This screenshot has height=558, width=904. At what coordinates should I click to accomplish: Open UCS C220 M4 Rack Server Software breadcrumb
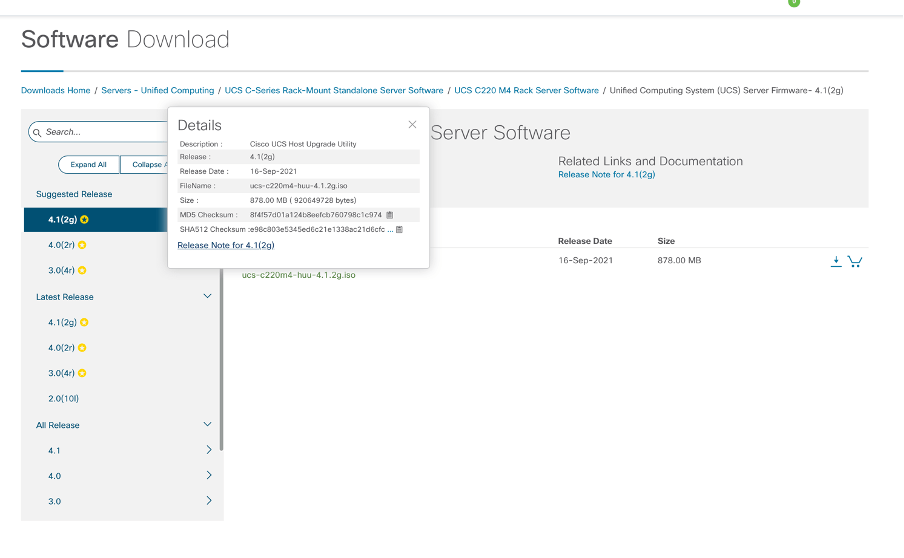pyautogui.click(x=526, y=90)
